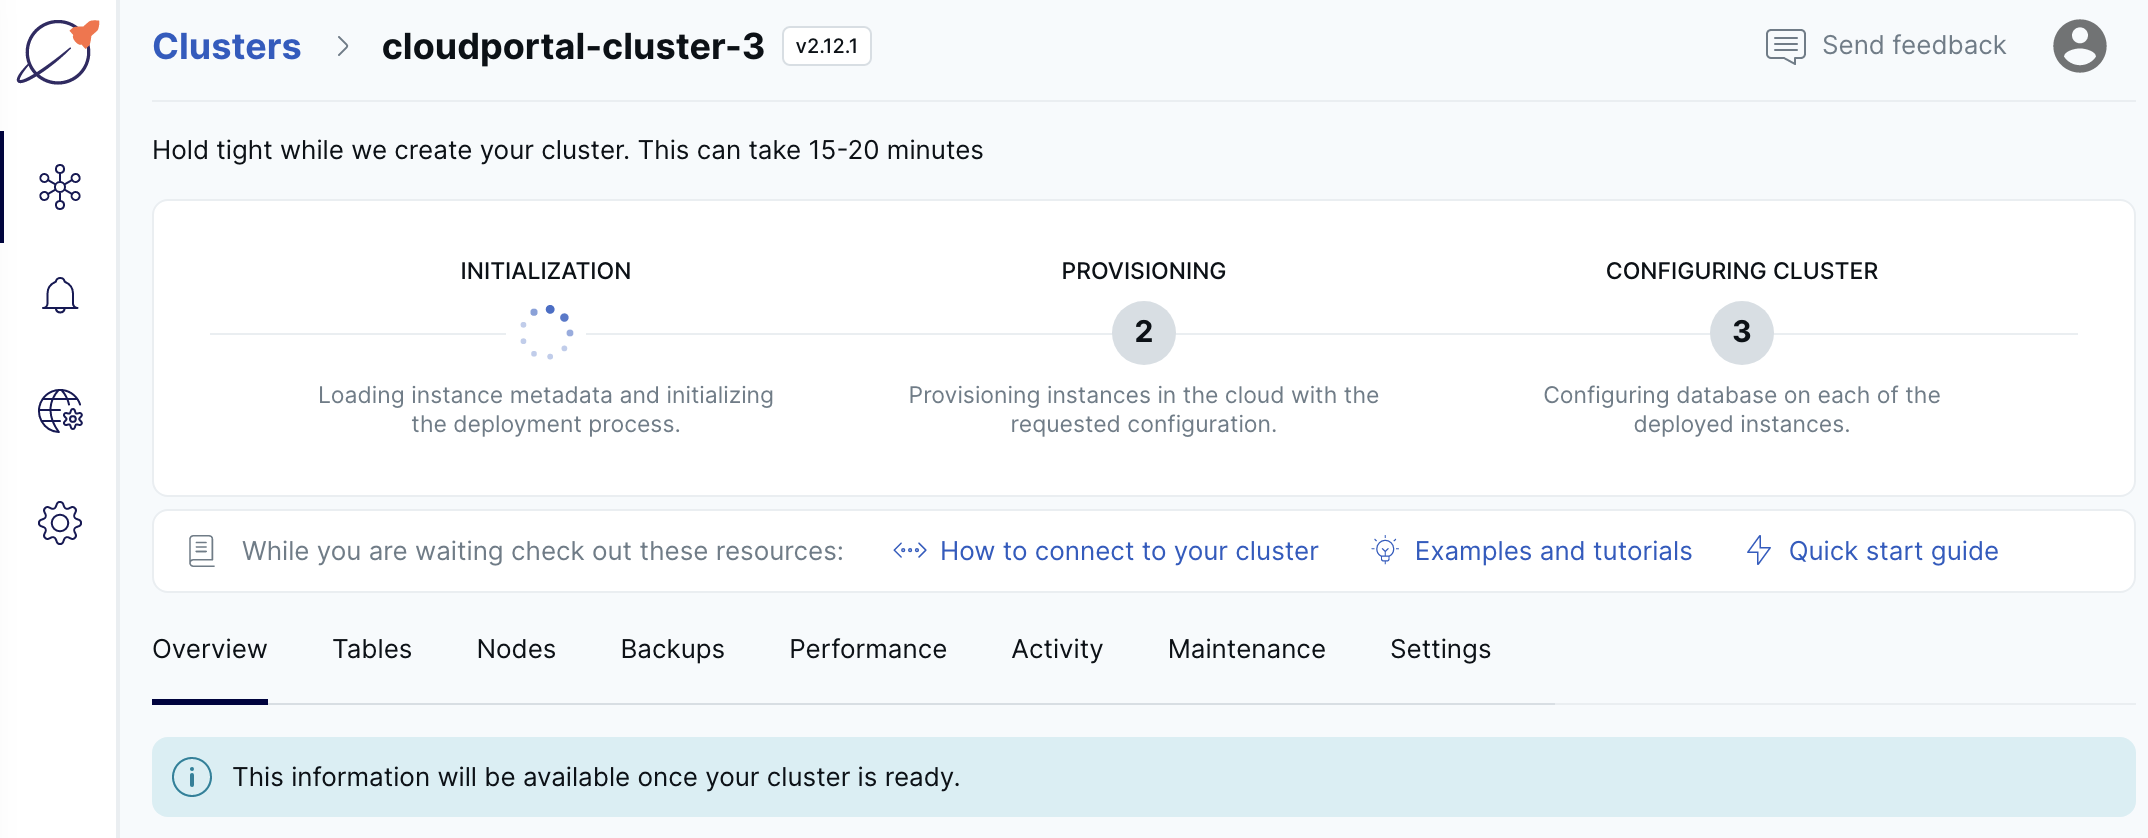Click Send feedback
The image size is (2148, 838).
coord(1914,46)
